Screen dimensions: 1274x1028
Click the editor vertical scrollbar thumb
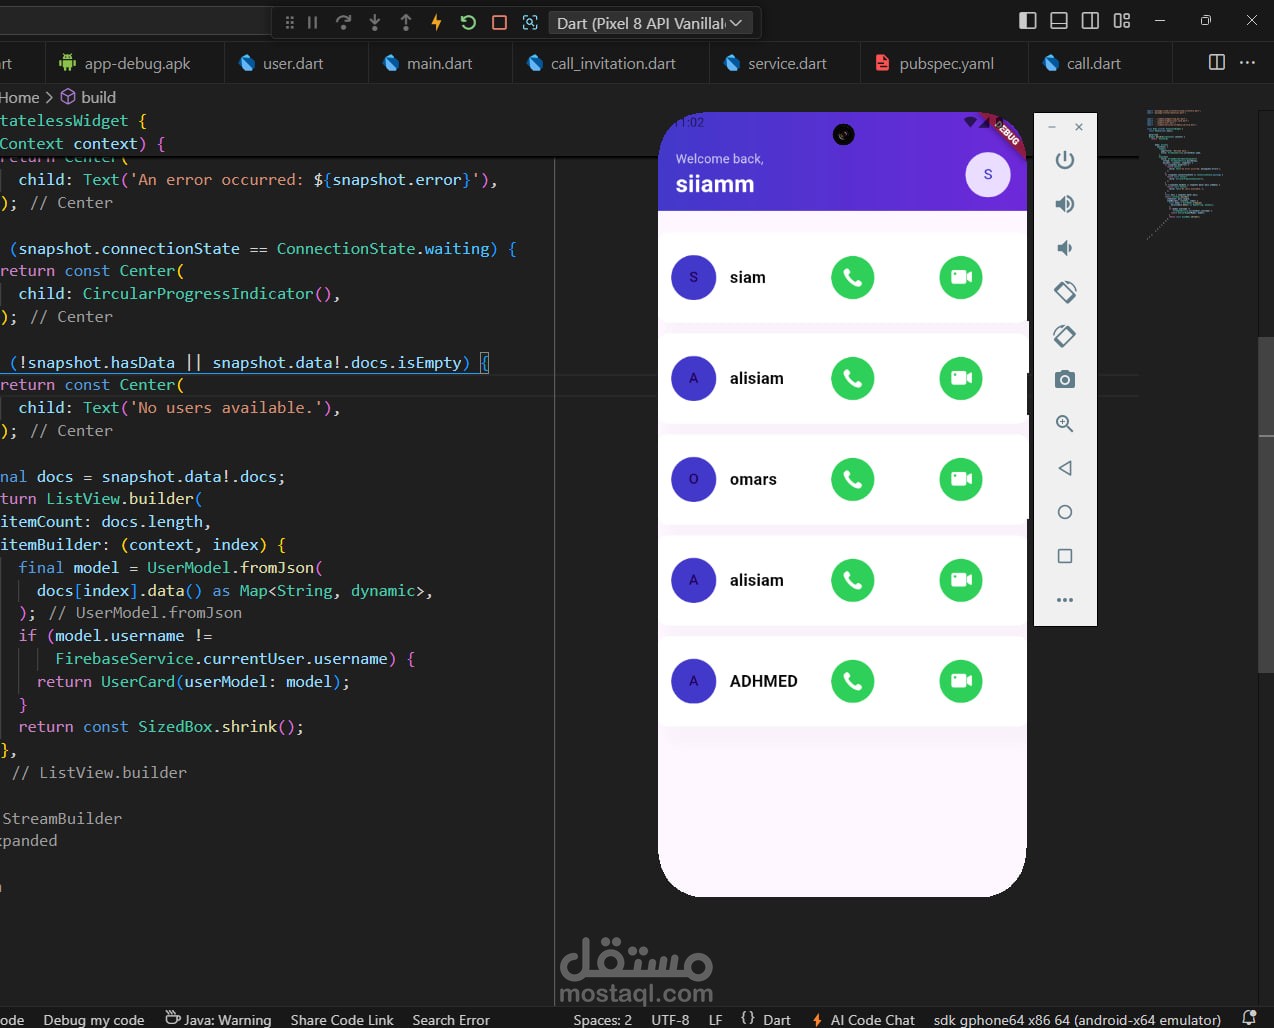tap(1266, 505)
